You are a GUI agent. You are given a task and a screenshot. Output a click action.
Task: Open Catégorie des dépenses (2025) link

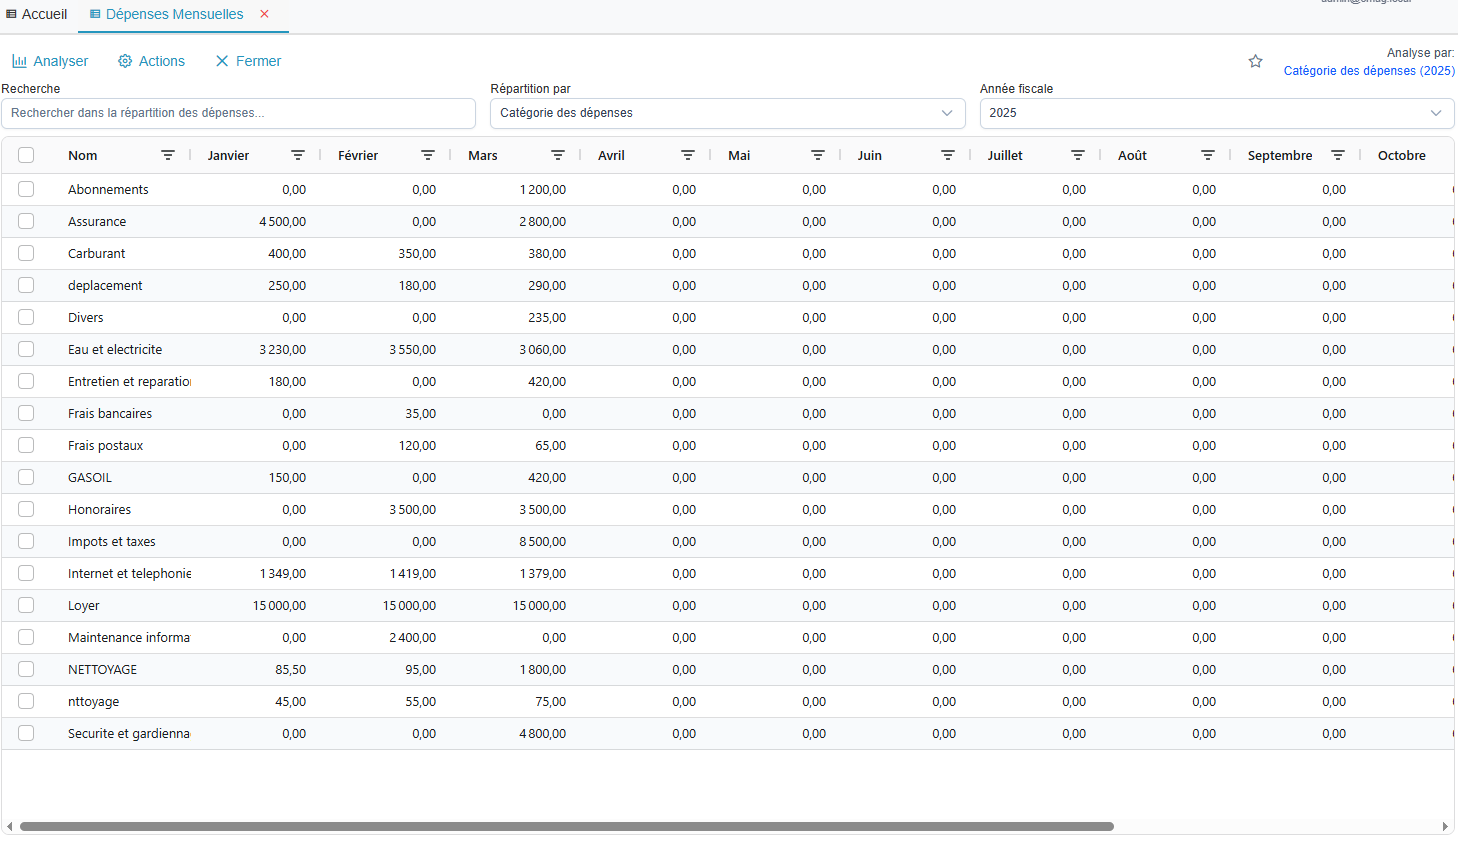1368,71
